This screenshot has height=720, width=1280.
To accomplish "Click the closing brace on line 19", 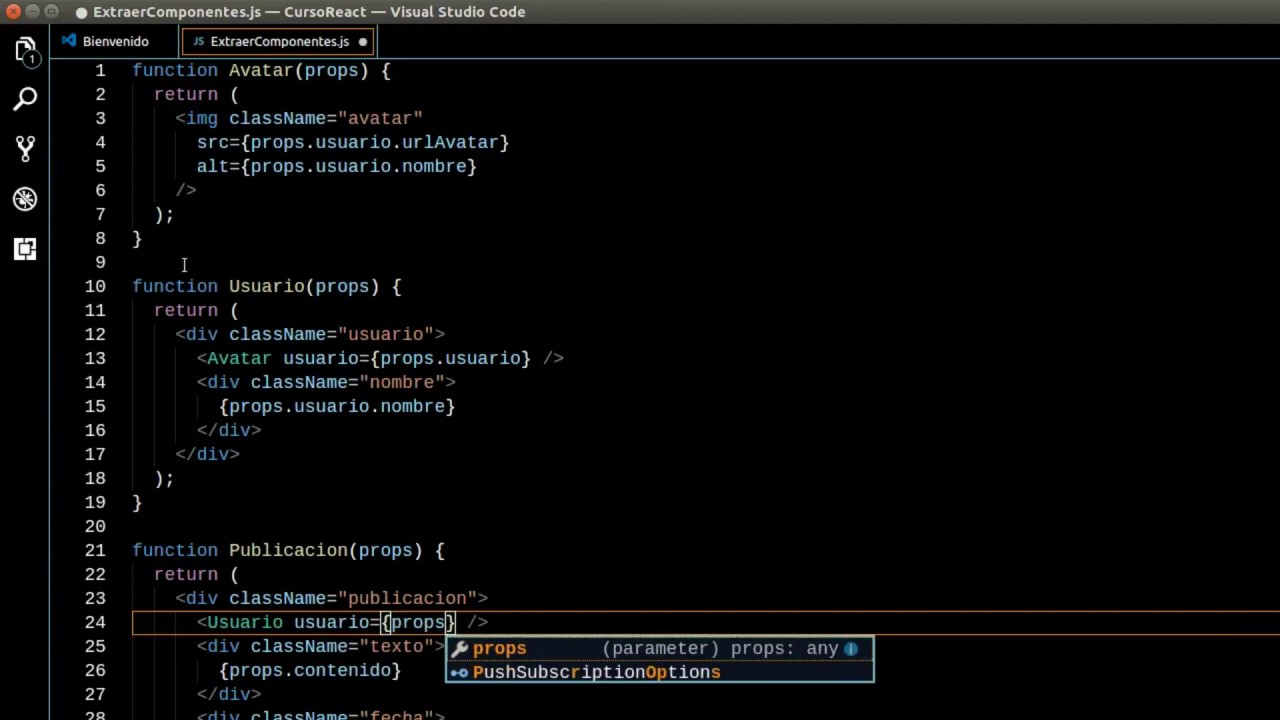I will point(137,502).
